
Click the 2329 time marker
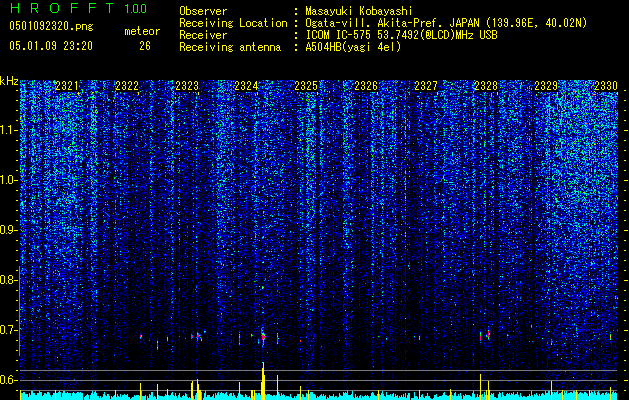(x=546, y=86)
